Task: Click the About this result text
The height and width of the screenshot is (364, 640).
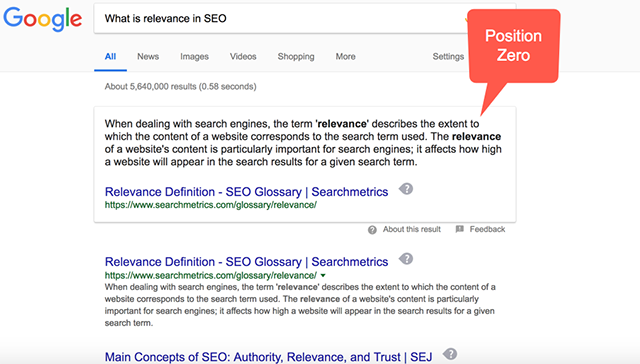Action: (411, 229)
